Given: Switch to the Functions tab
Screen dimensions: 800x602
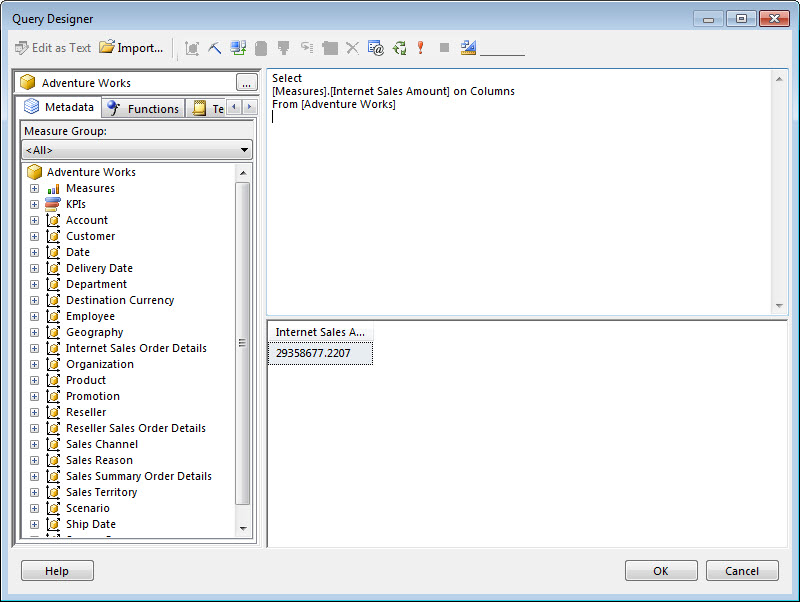Looking at the screenshot, I should click(143, 108).
